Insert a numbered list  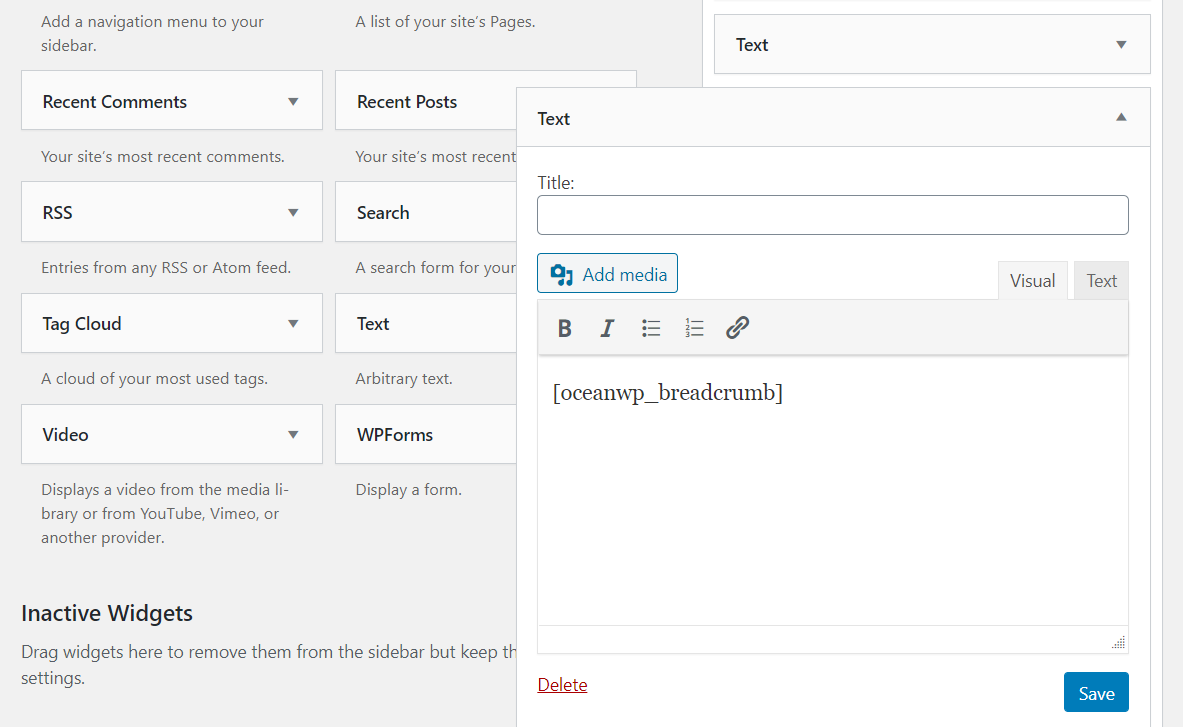[694, 328]
